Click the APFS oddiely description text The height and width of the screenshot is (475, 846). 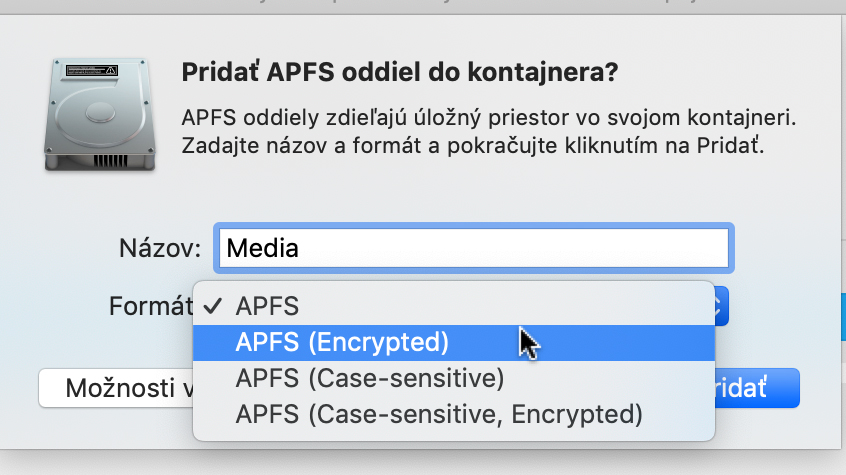(x=488, y=118)
